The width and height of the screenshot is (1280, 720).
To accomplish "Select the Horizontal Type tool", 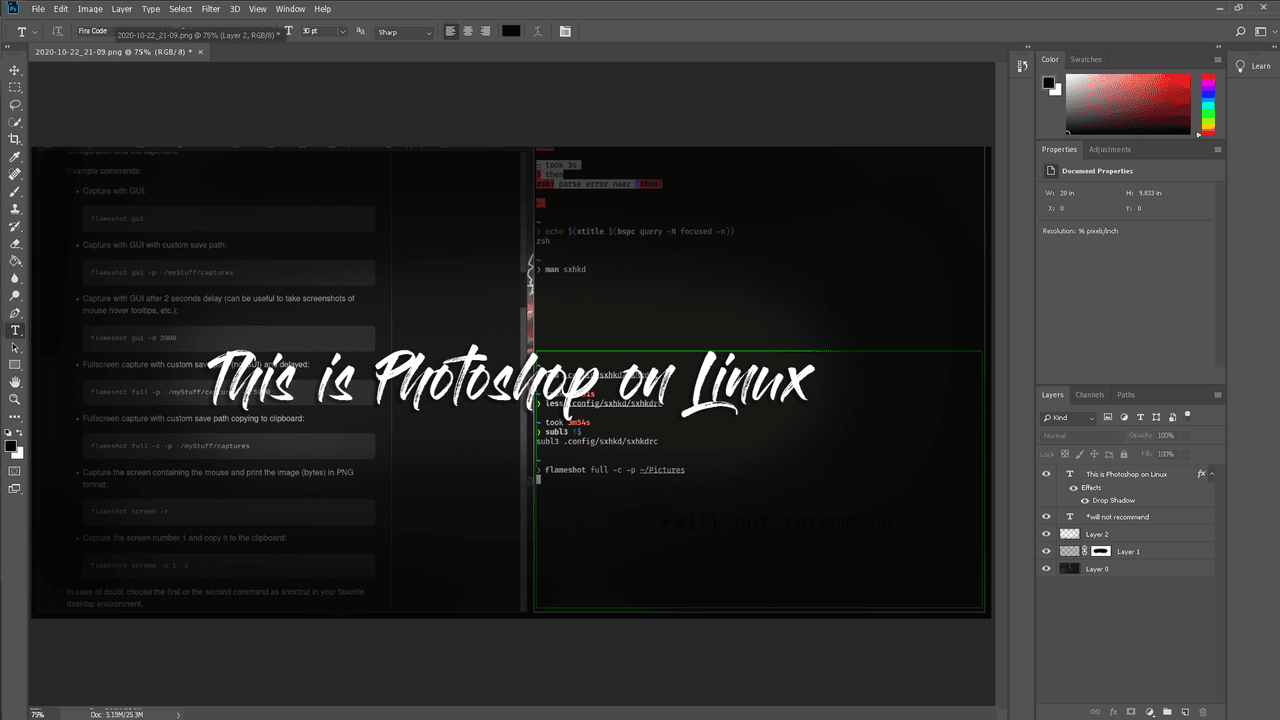I will coord(15,330).
